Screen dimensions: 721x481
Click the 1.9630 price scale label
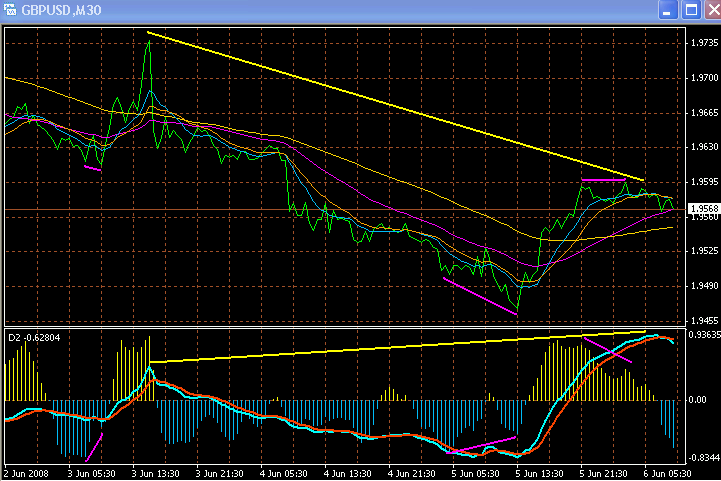pos(704,147)
